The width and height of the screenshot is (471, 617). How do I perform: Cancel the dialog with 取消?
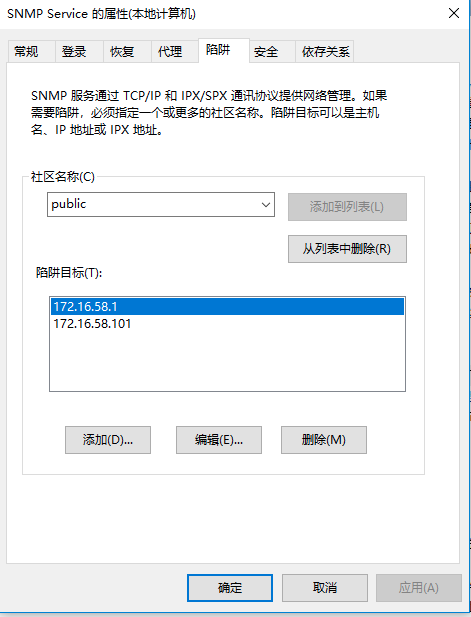(325, 587)
